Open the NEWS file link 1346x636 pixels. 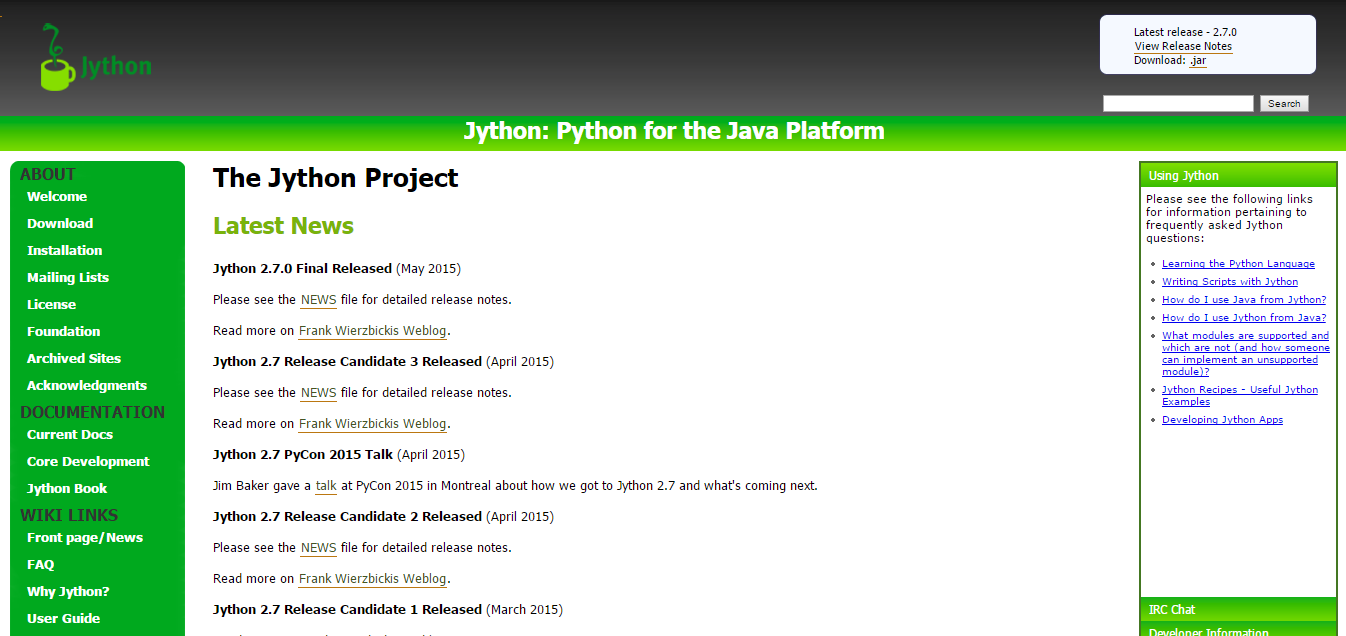pos(318,299)
